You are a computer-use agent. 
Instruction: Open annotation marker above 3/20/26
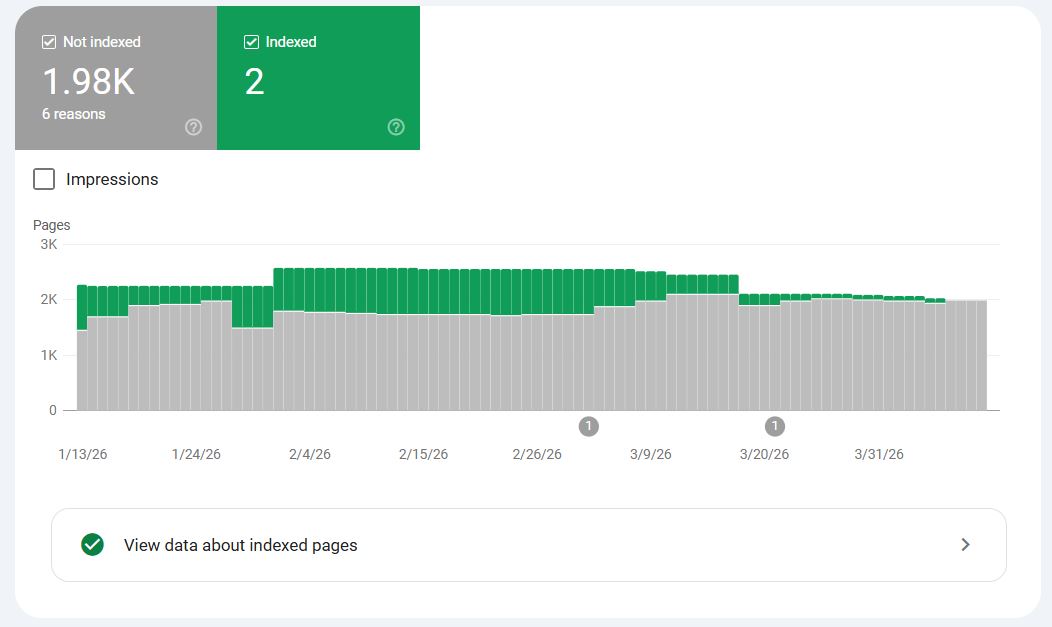pos(775,427)
